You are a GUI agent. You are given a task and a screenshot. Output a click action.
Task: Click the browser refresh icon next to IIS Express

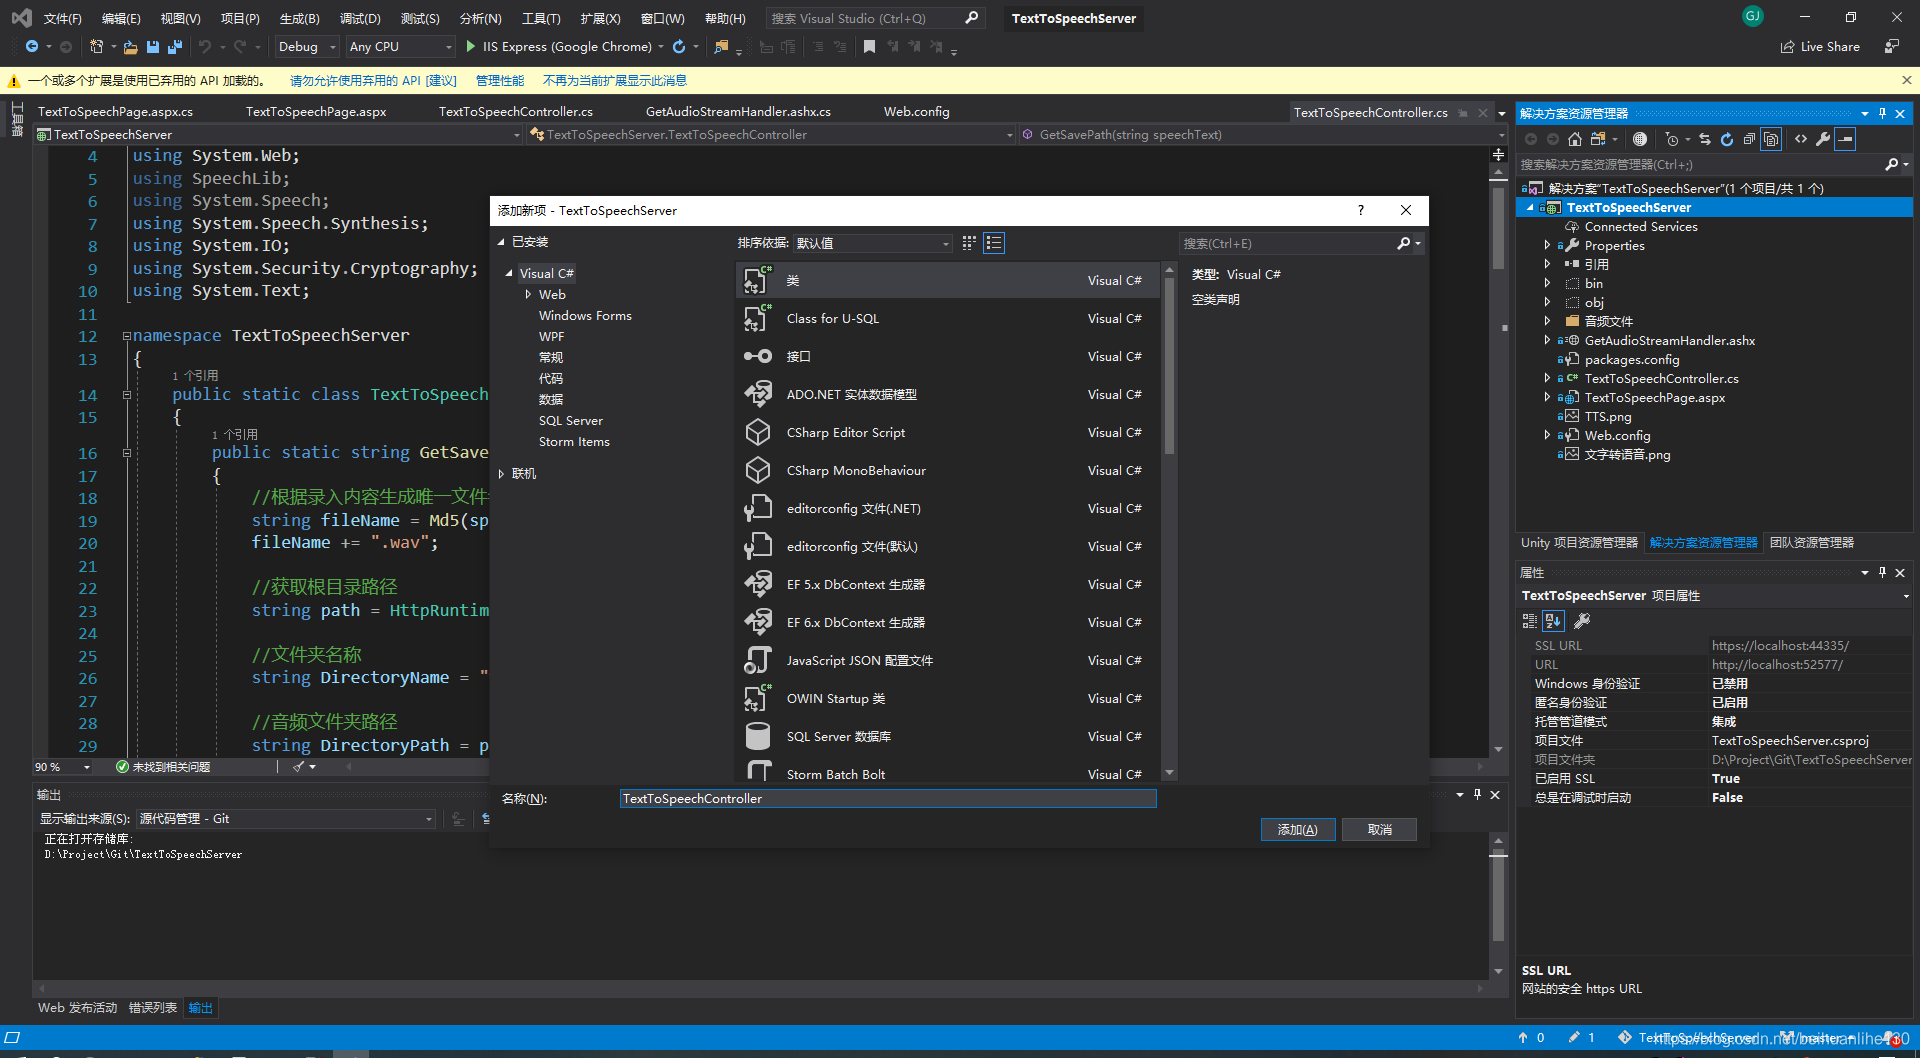coord(679,46)
